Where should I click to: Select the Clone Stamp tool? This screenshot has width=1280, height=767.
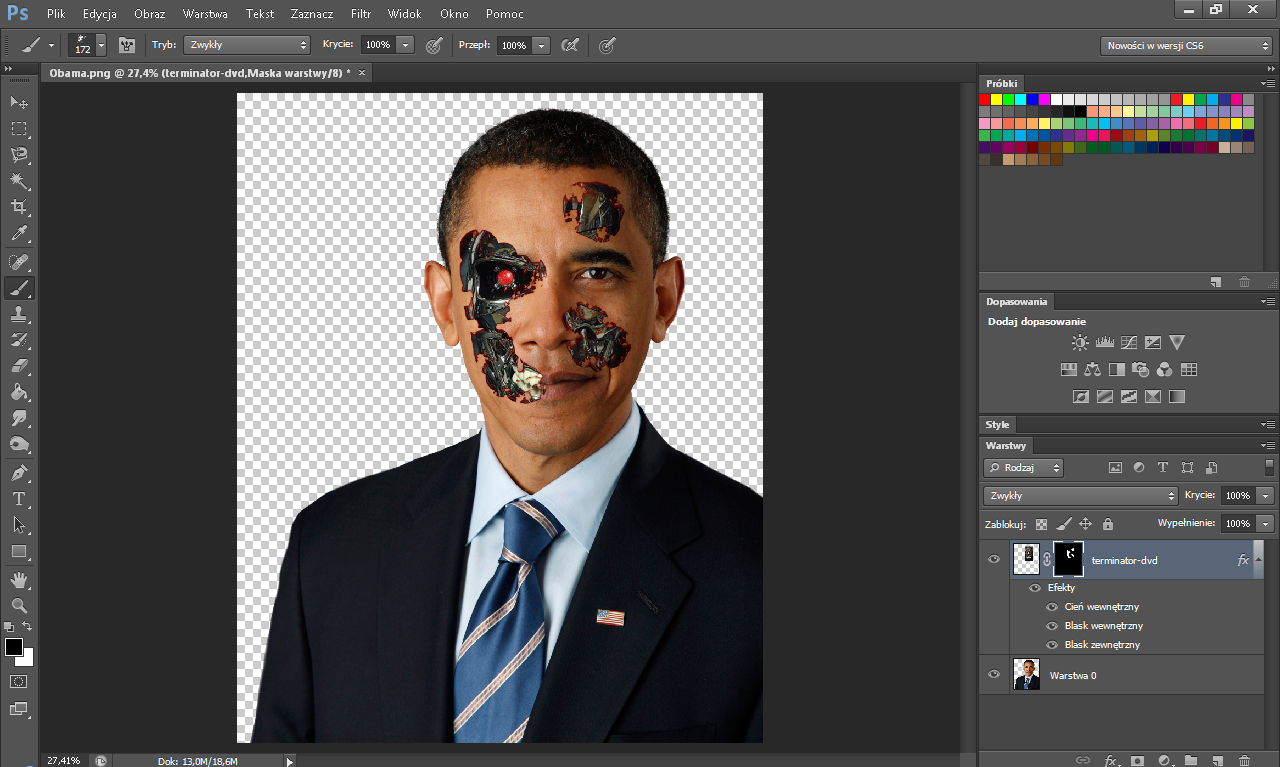point(19,314)
